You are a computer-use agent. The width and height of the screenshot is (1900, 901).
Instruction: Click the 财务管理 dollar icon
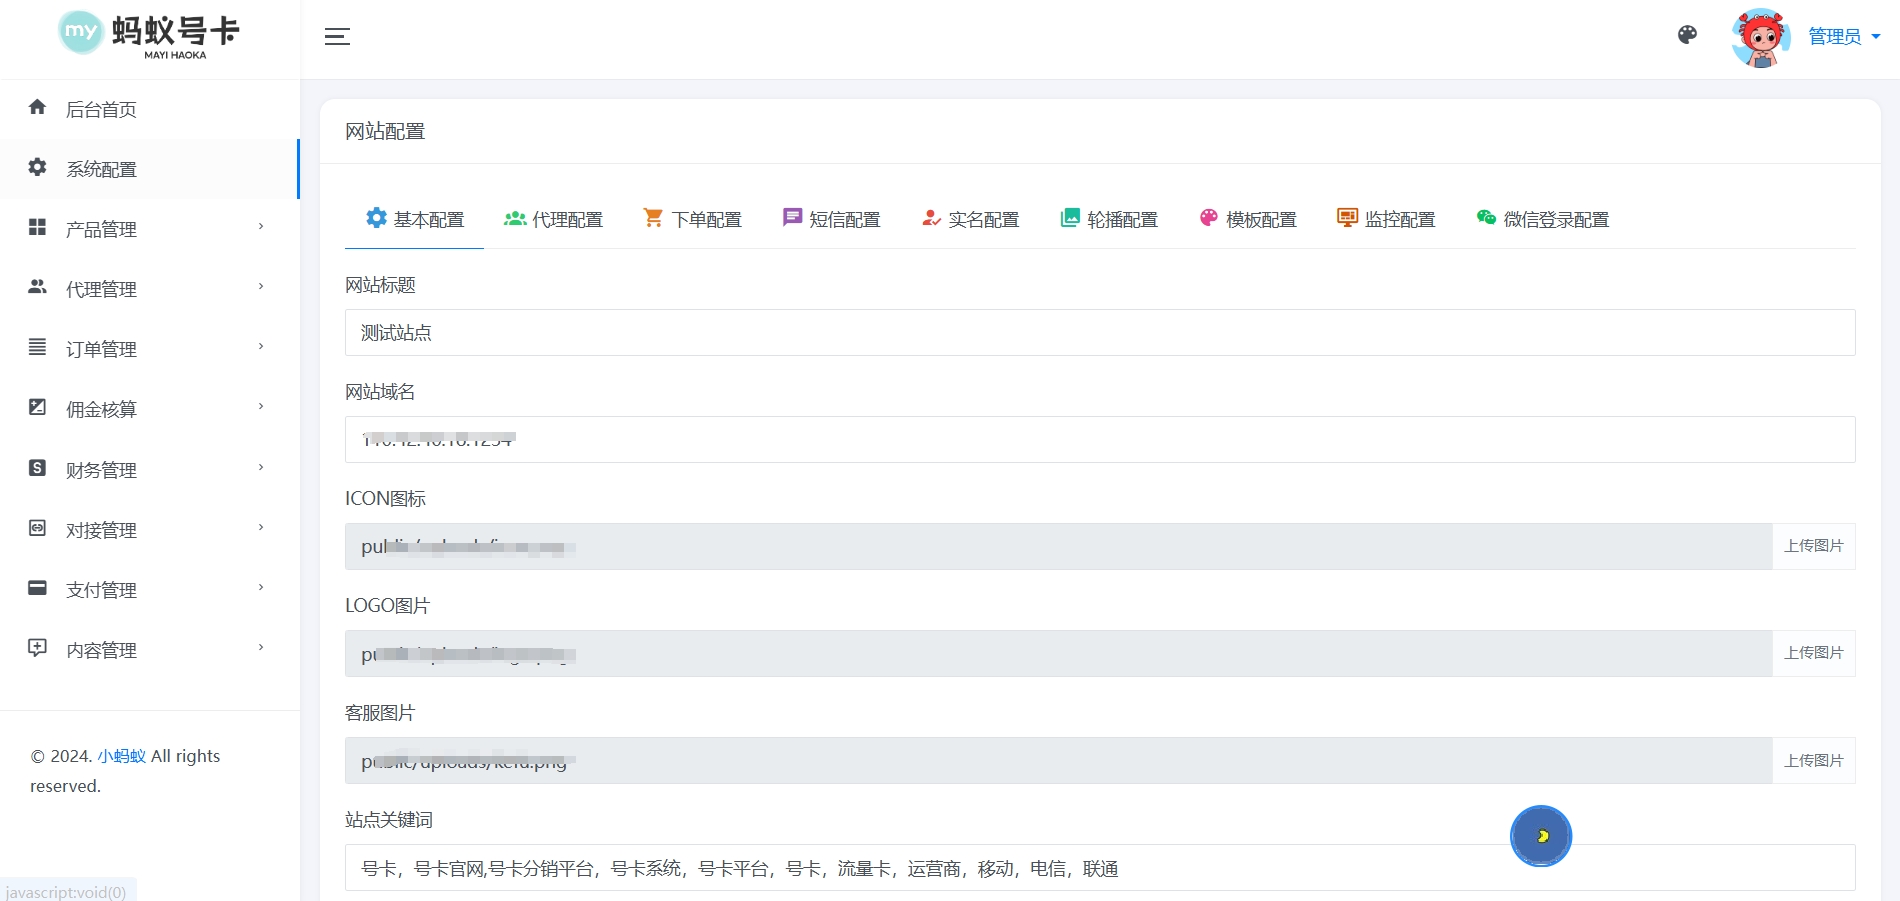pos(38,468)
